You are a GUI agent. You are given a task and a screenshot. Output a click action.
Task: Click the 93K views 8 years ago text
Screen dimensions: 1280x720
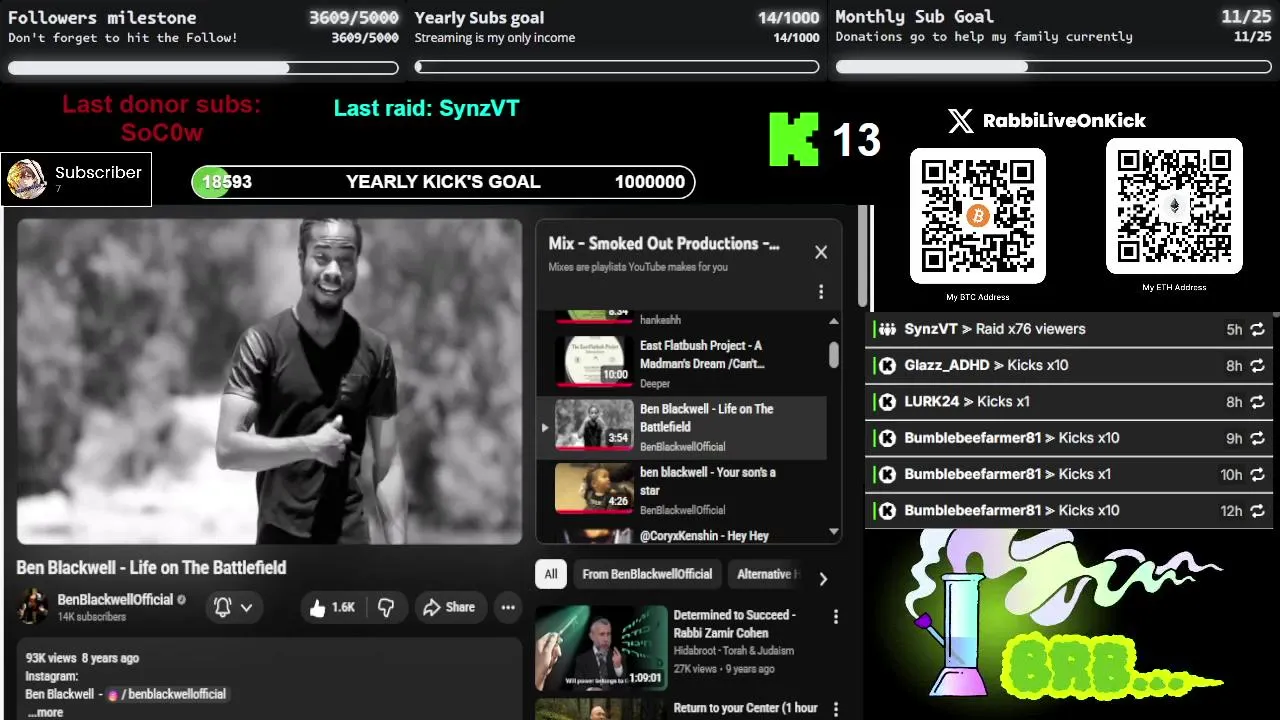(82, 658)
